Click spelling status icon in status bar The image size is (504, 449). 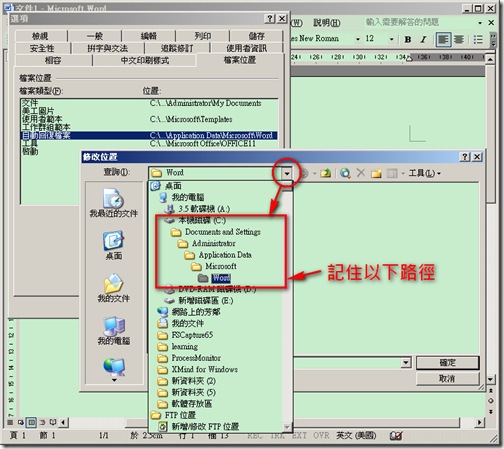[x=396, y=436]
